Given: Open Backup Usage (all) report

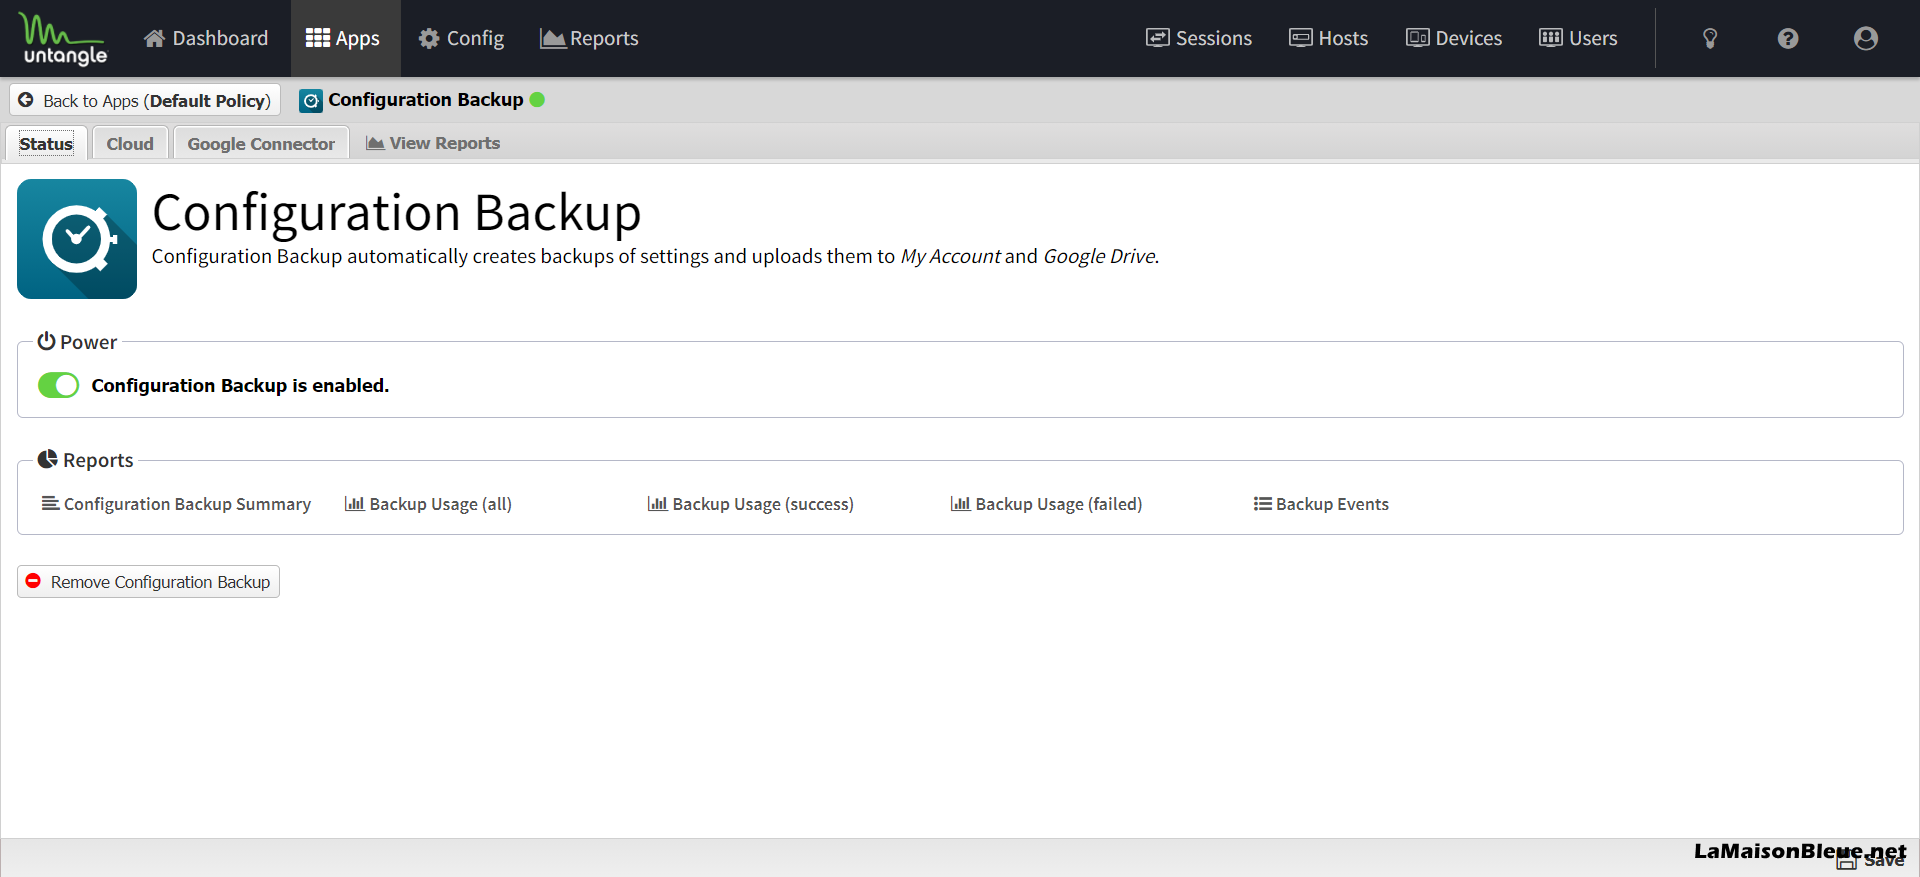Looking at the screenshot, I should pos(428,504).
